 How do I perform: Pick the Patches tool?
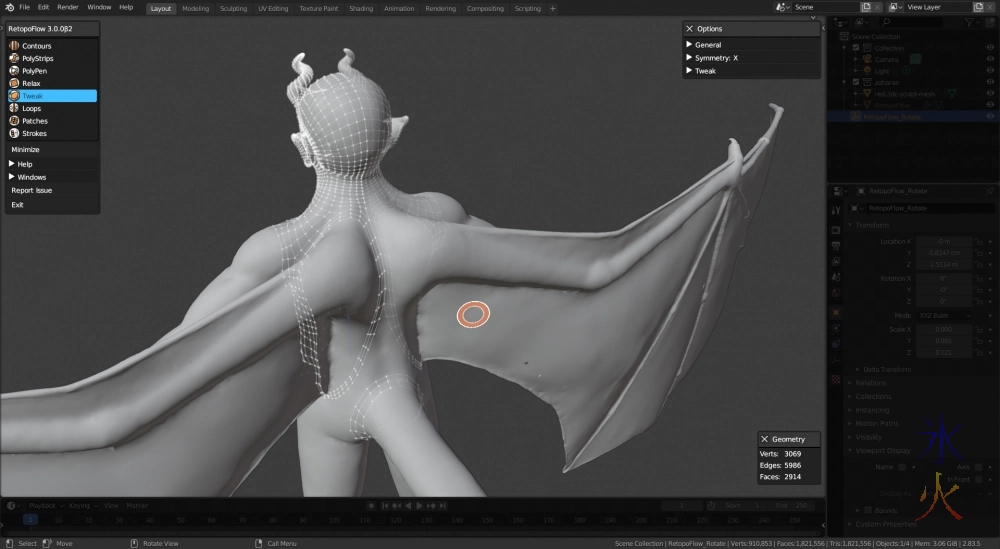tap(34, 121)
